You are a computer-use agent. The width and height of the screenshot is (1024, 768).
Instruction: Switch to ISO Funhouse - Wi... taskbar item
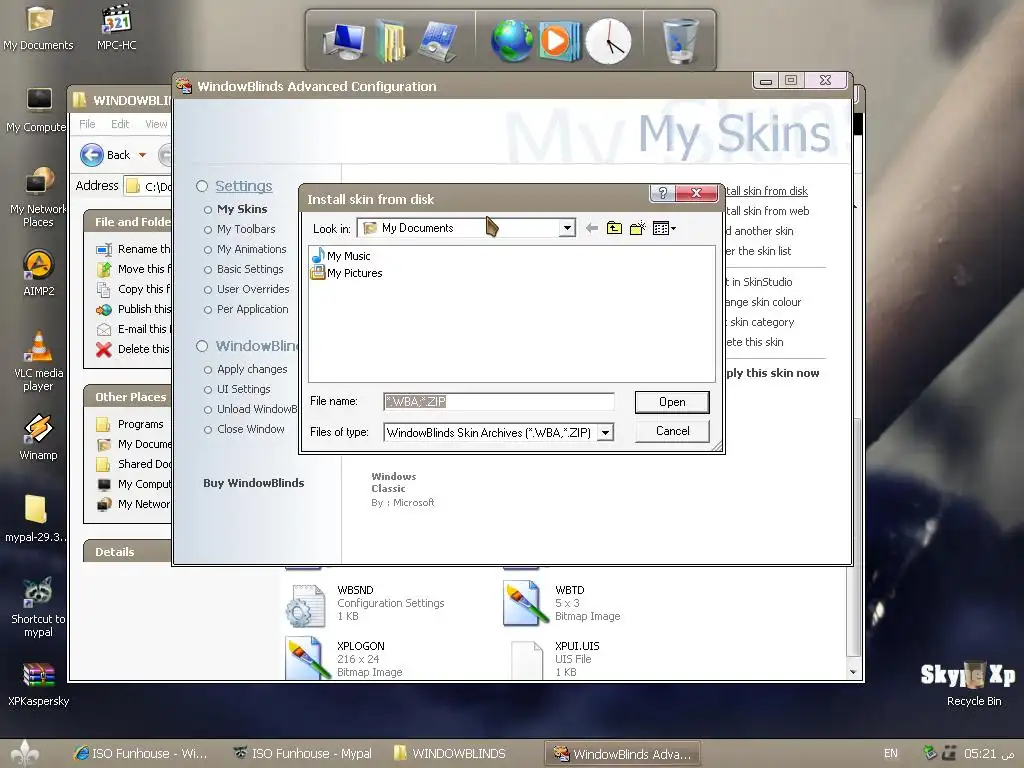point(141,753)
